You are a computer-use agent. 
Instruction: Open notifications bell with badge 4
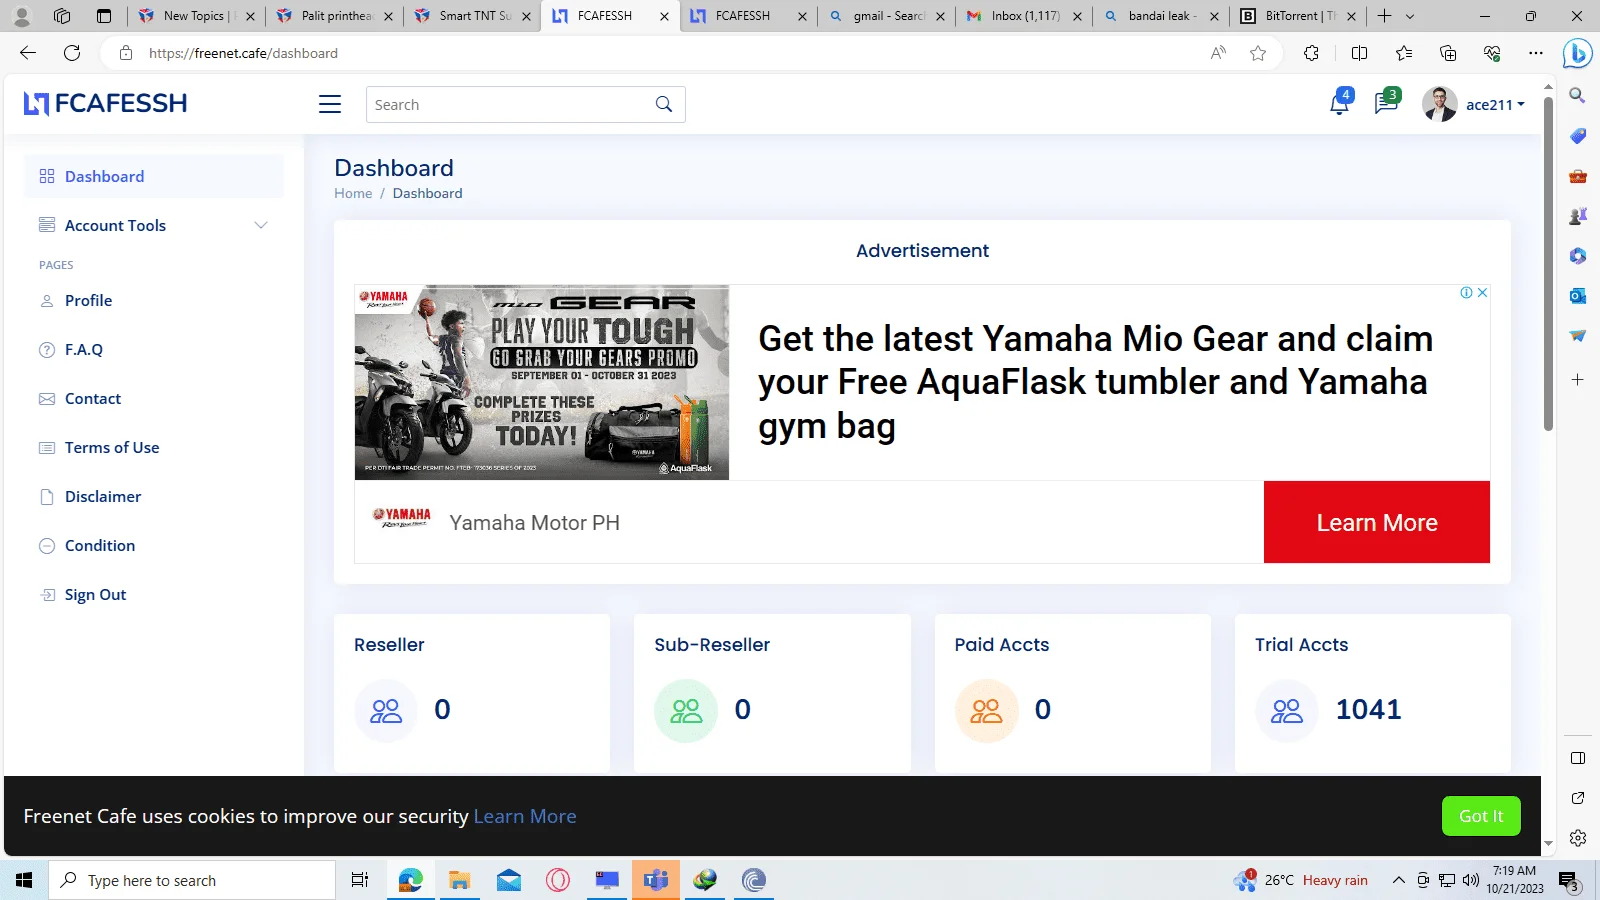[x=1339, y=102]
